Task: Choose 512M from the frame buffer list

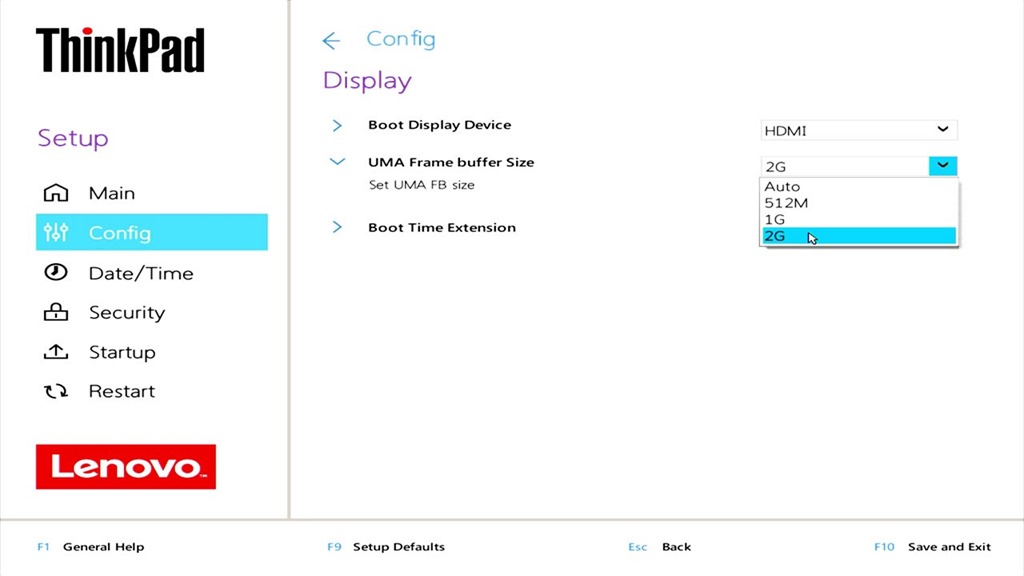Action: coord(859,203)
